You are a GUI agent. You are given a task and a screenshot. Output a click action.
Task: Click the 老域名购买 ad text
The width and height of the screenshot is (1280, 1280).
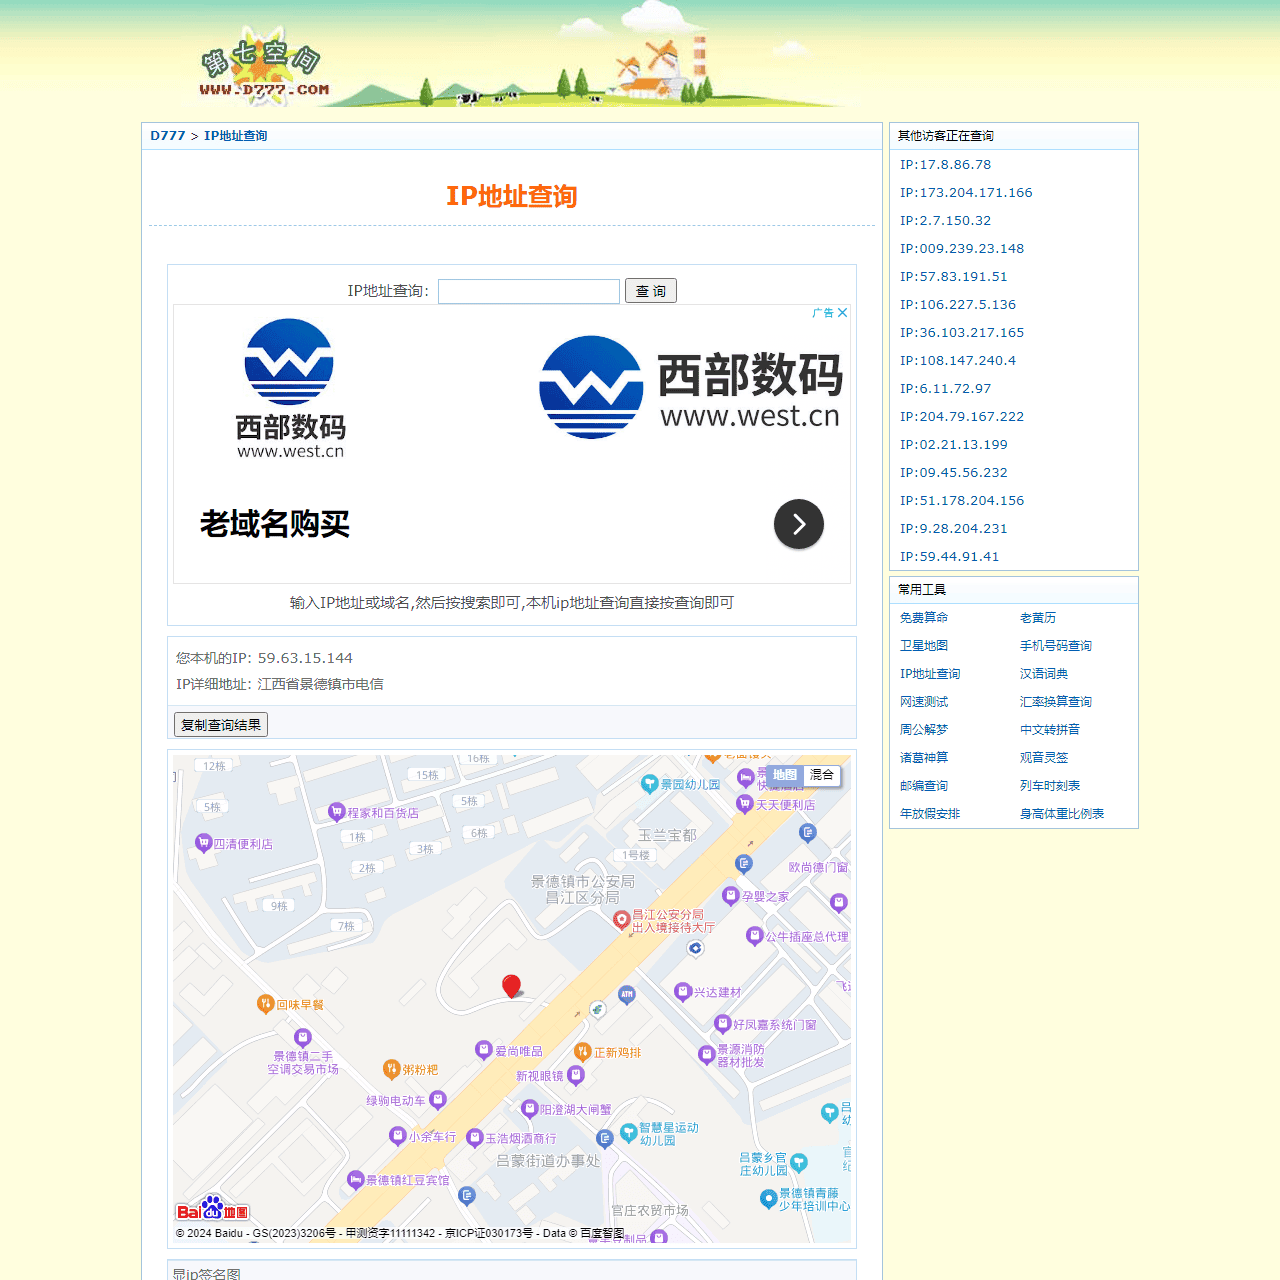[x=275, y=524]
